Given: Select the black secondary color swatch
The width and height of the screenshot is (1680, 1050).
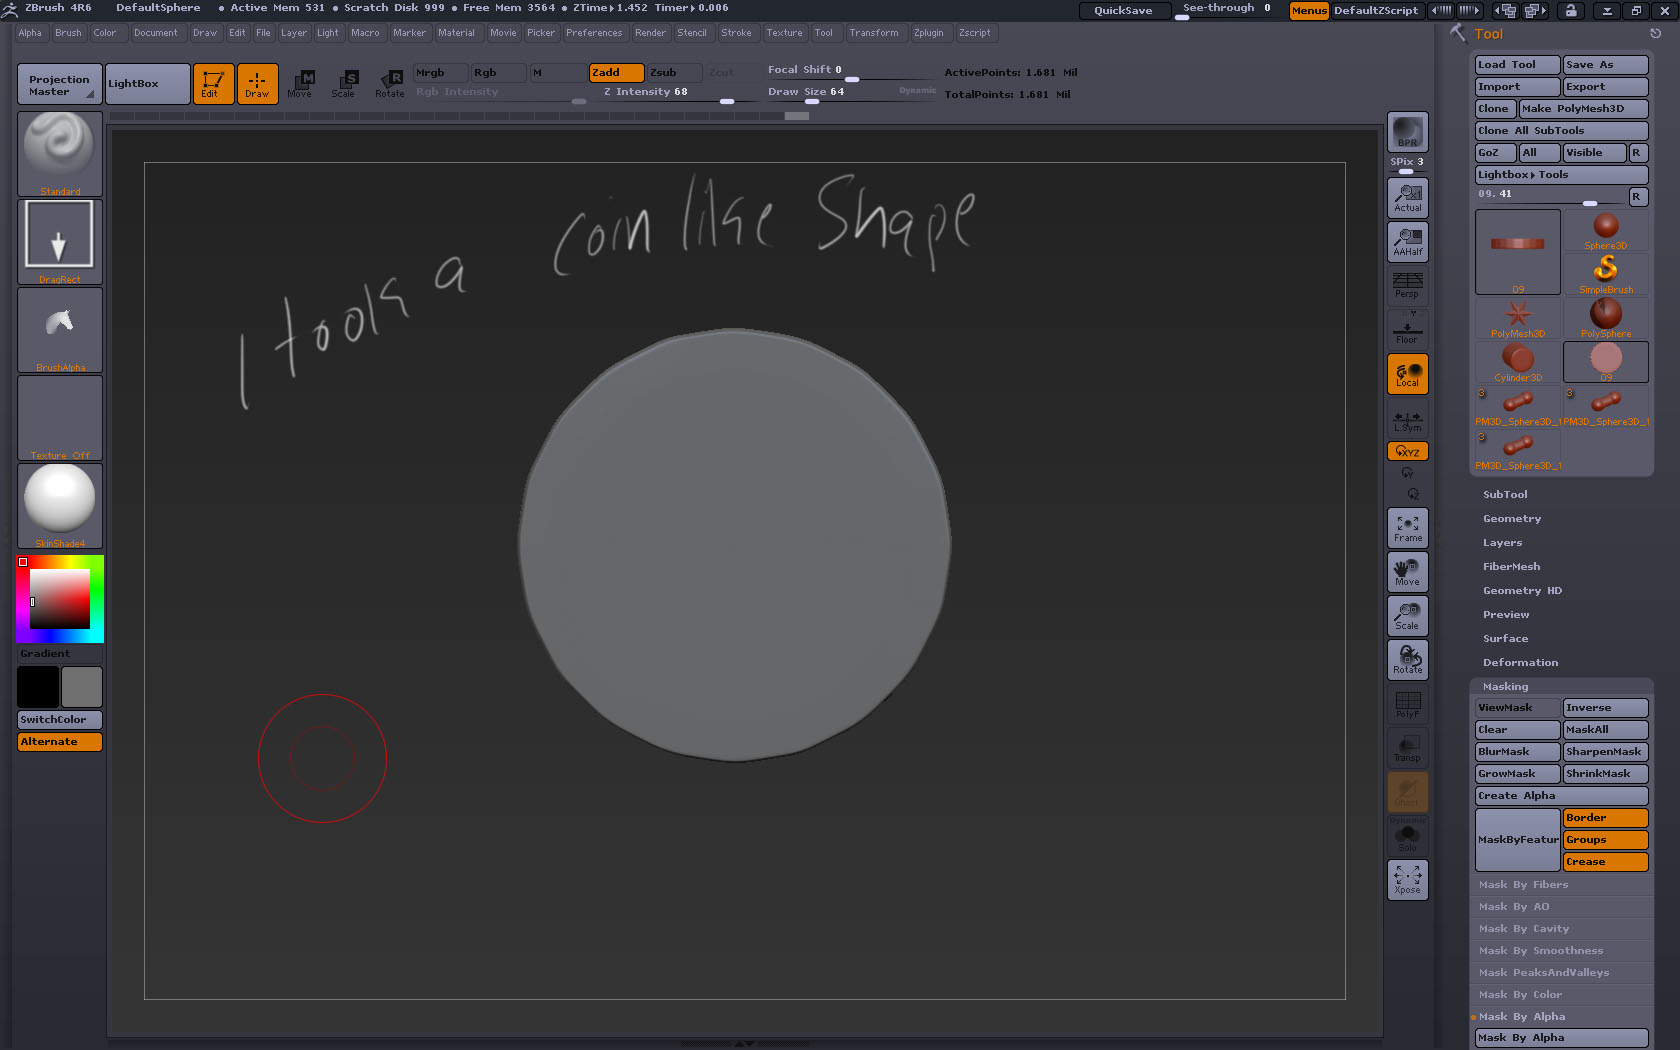Looking at the screenshot, I should (x=38, y=687).
